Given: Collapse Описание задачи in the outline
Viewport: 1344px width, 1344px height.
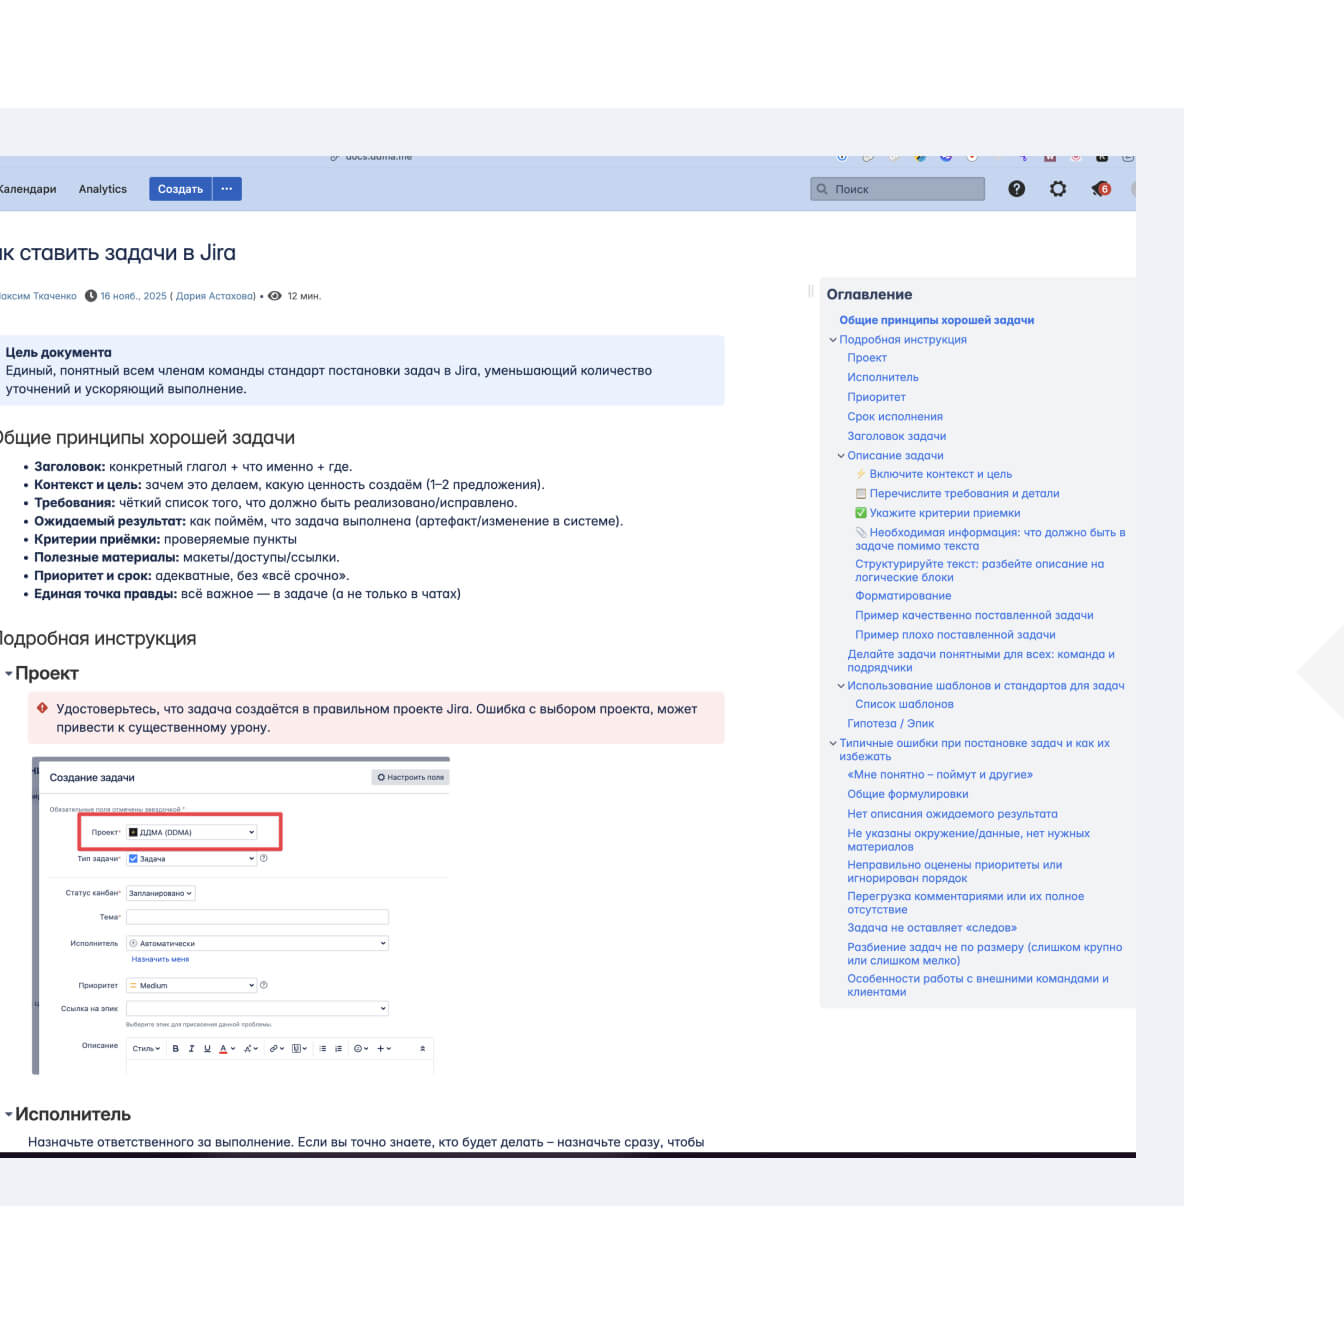Looking at the screenshot, I should [840, 456].
